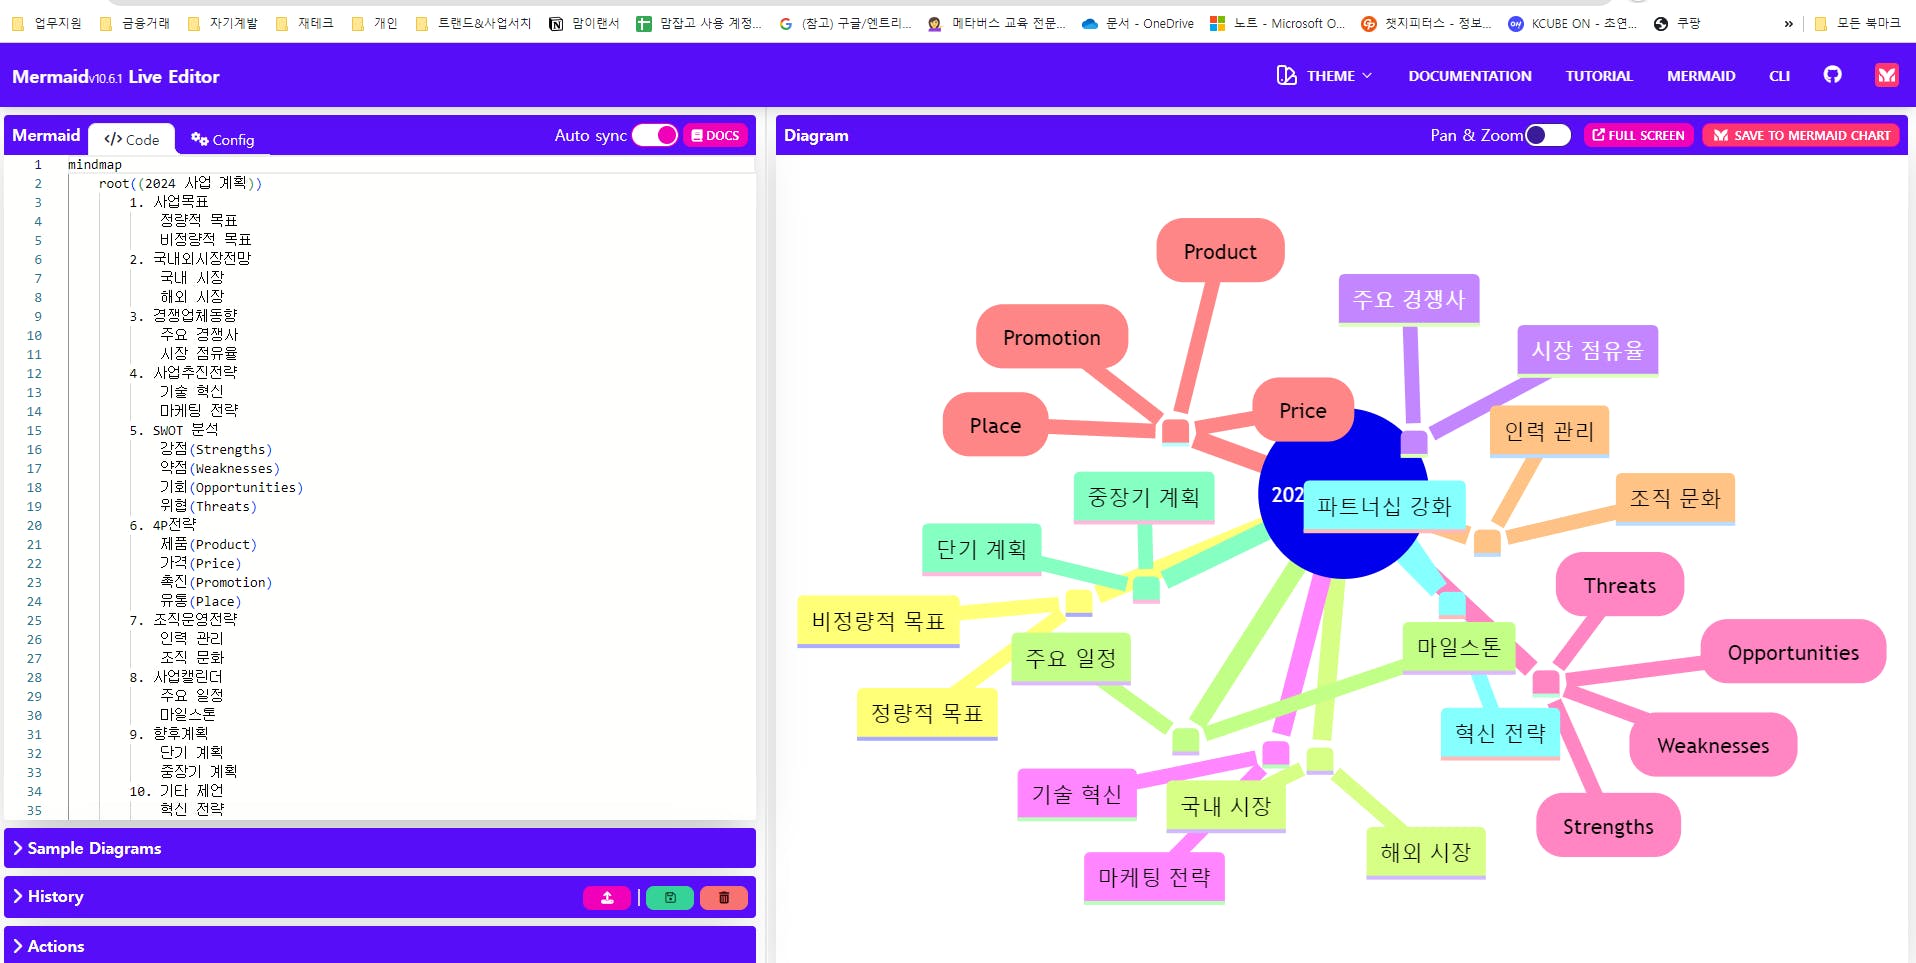The width and height of the screenshot is (1916, 963).
Task: Click the Mermaid Live Editor title
Action: pos(115,76)
